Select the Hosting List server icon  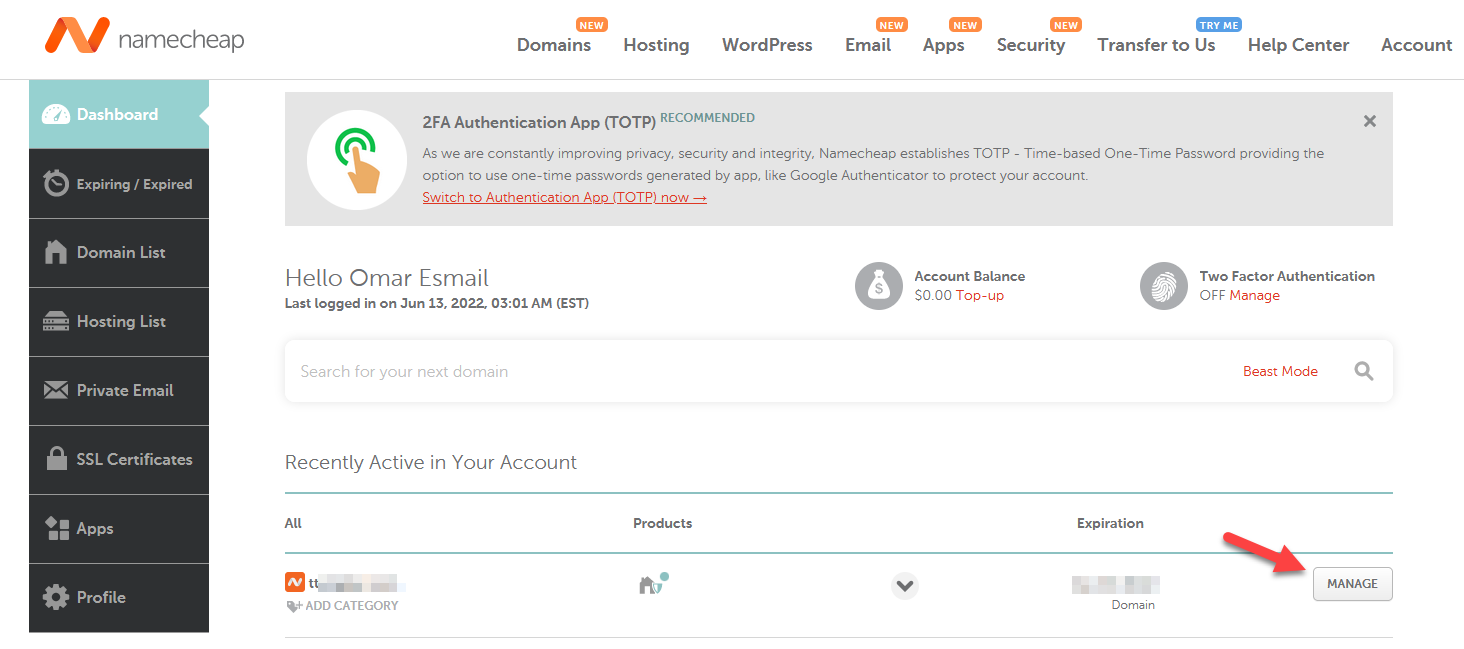click(x=56, y=321)
